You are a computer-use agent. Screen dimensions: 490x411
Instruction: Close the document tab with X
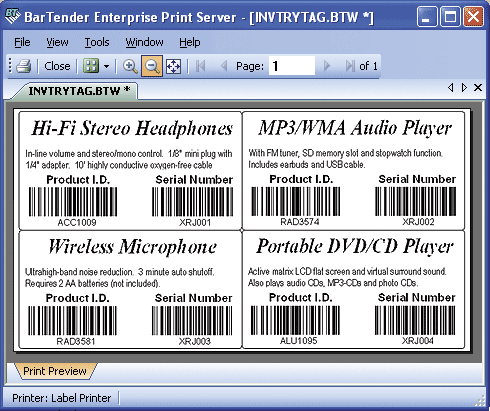(x=478, y=87)
